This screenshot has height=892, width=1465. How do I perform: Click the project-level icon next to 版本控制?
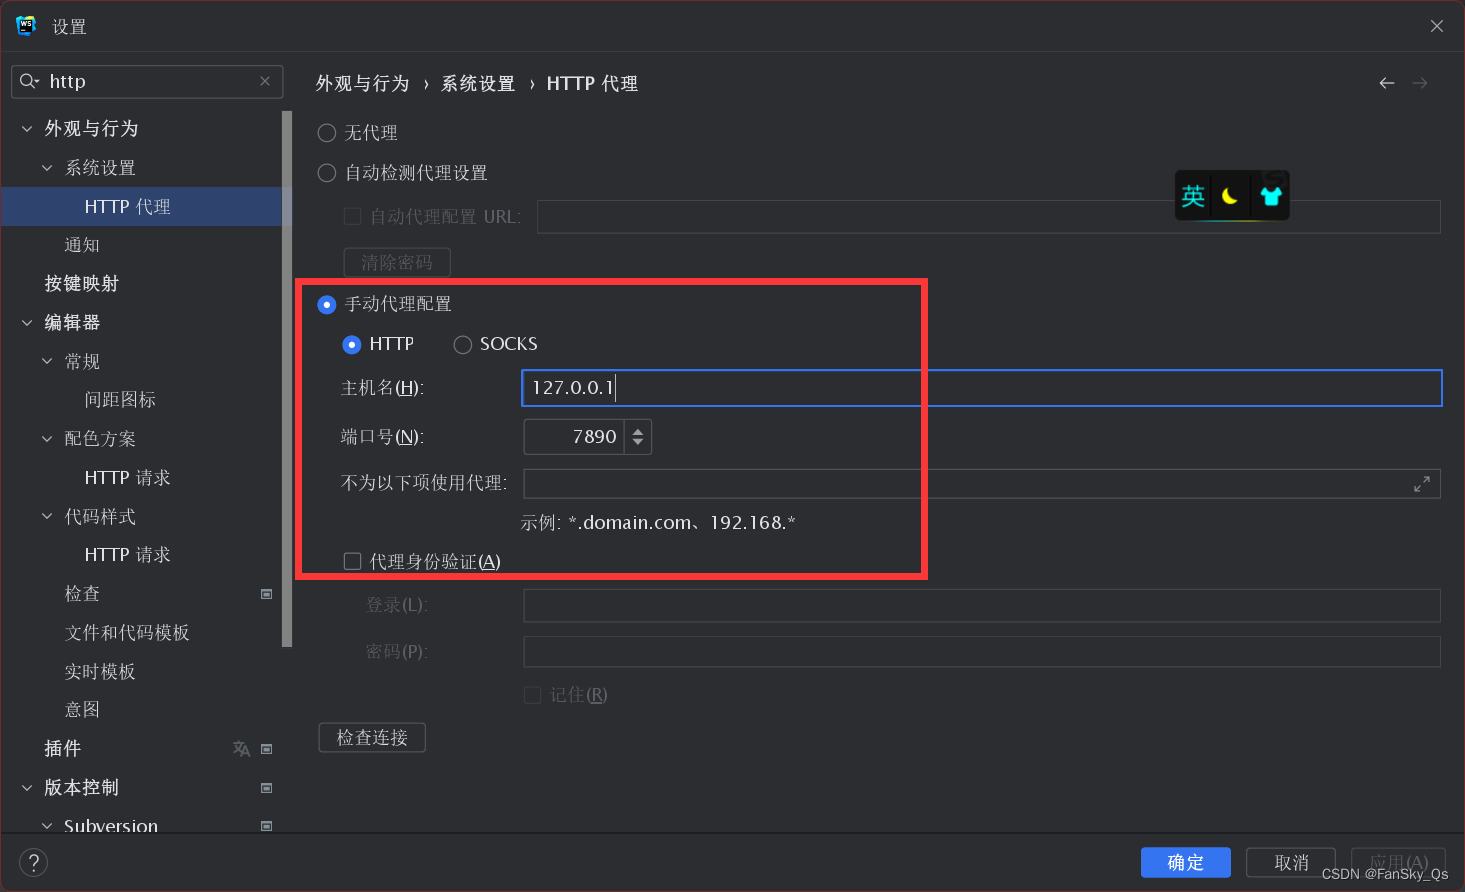pos(267,788)
